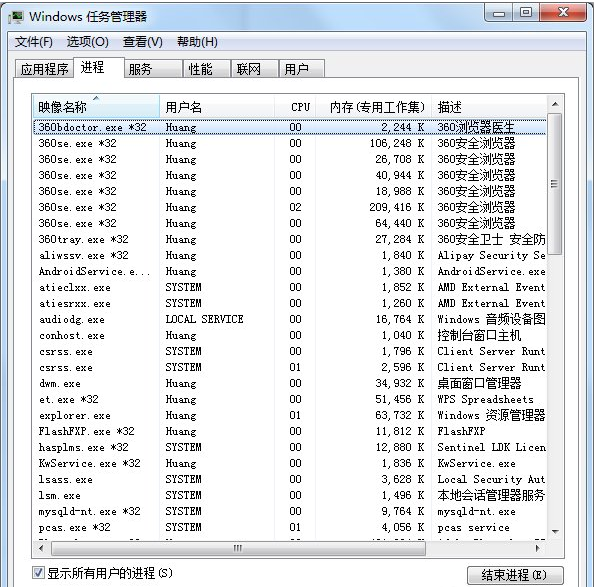Screen dimensions: 595x587
Task: Switch to the 用户 tab
Action: [x=301, y=69]
